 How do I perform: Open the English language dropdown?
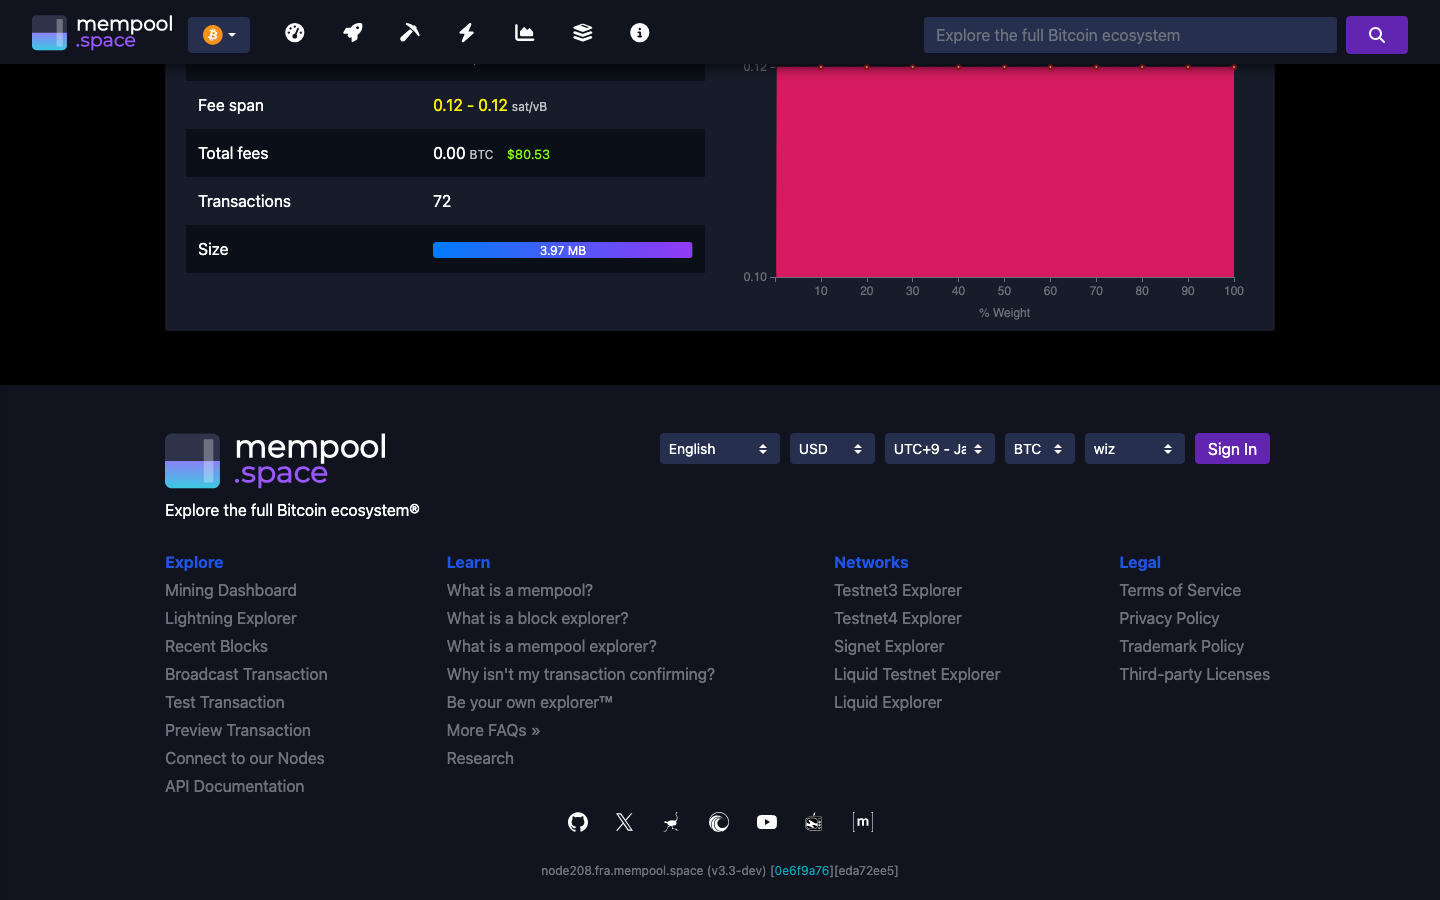point(719,448)
